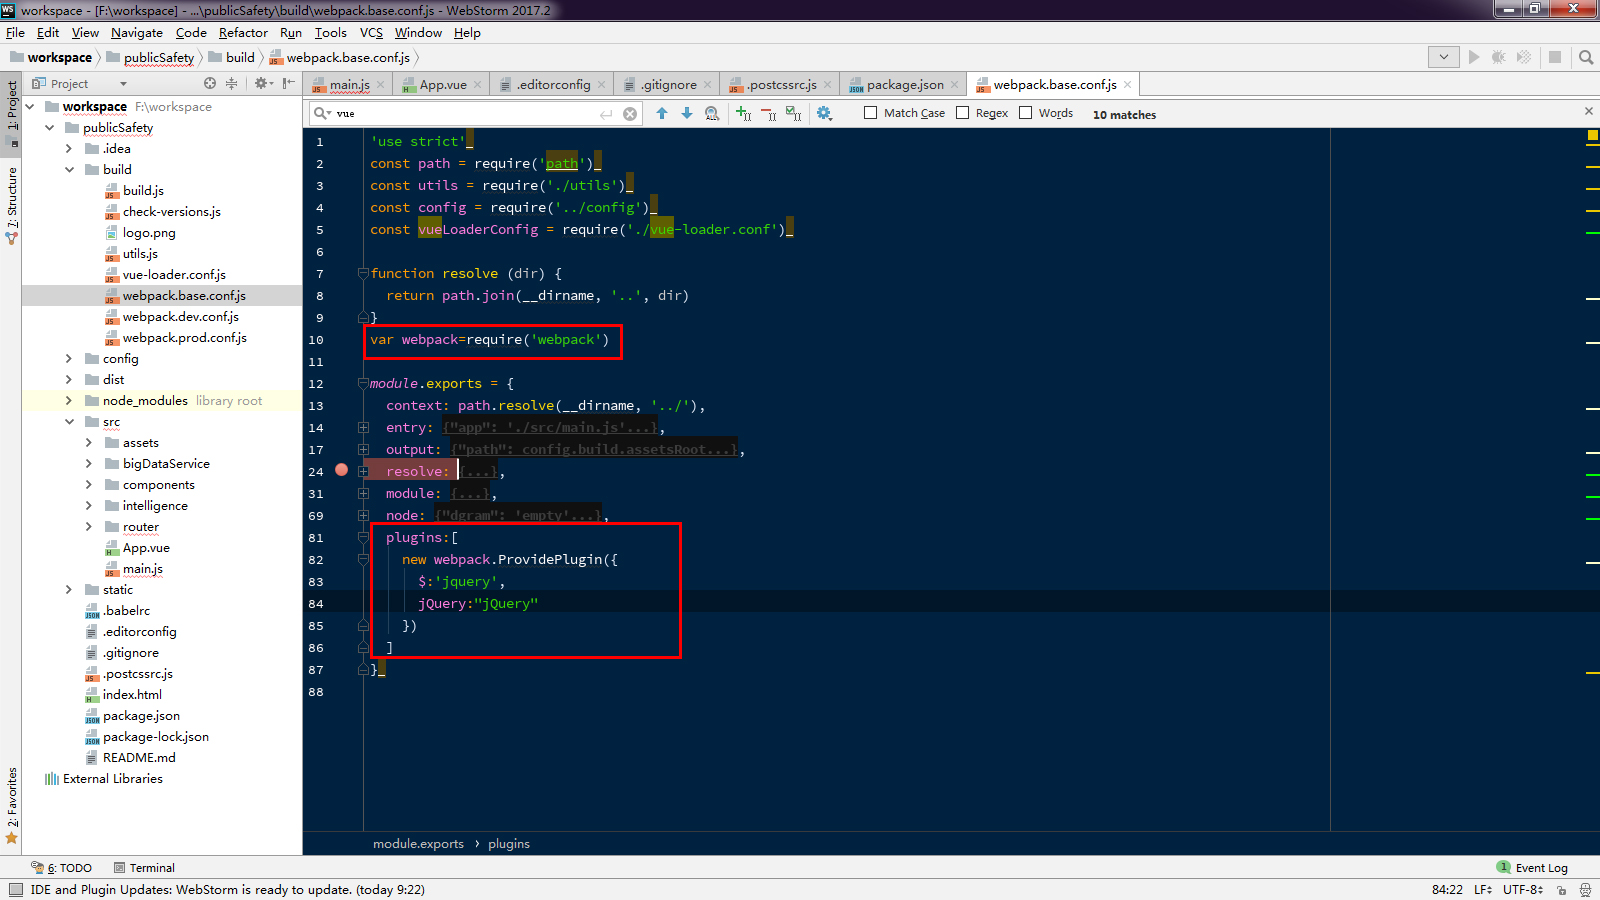Go to the next search occurrence (down arrow)
The width and height of the screenshot is (1600, 900).
coord(687,114)
